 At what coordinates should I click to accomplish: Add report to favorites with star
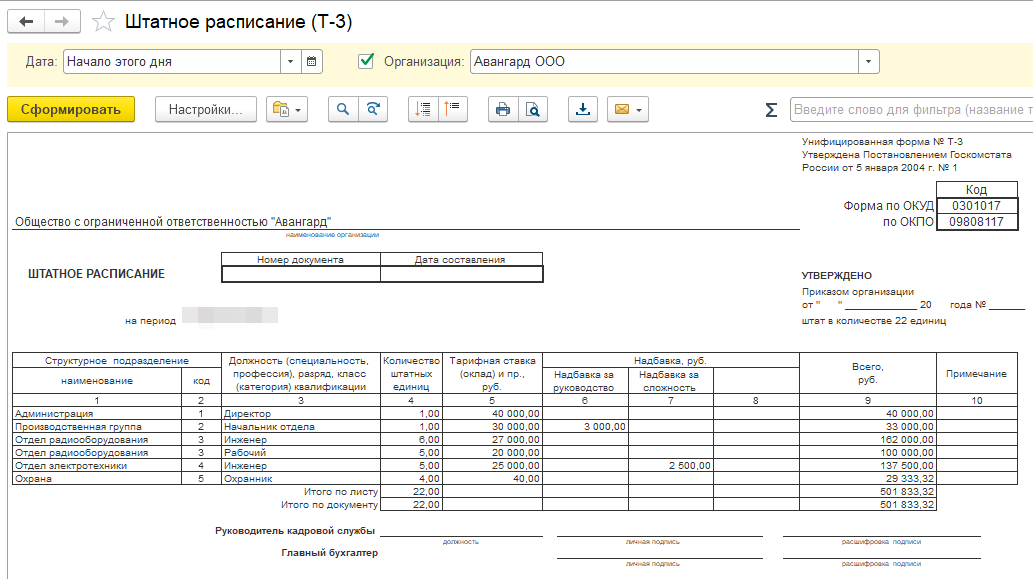102,22
